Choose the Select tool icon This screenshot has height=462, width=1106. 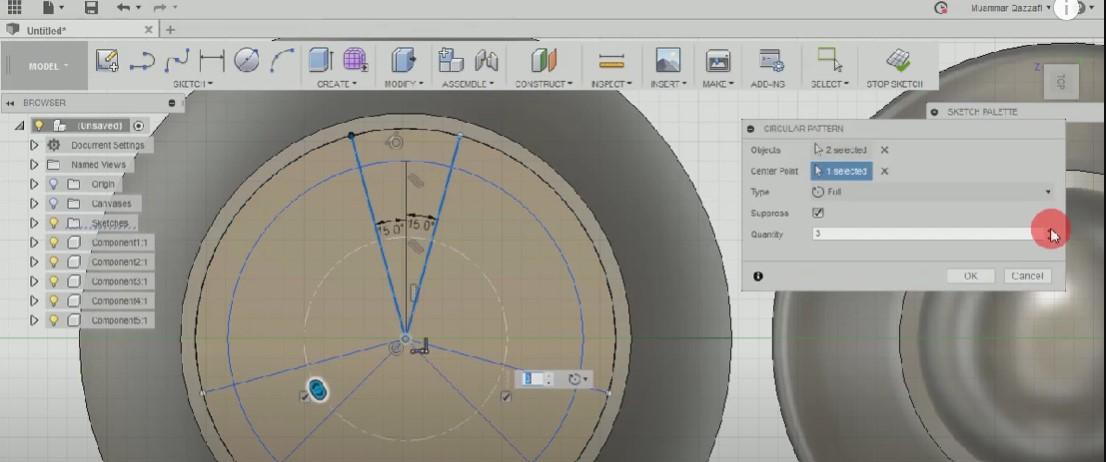830,60
